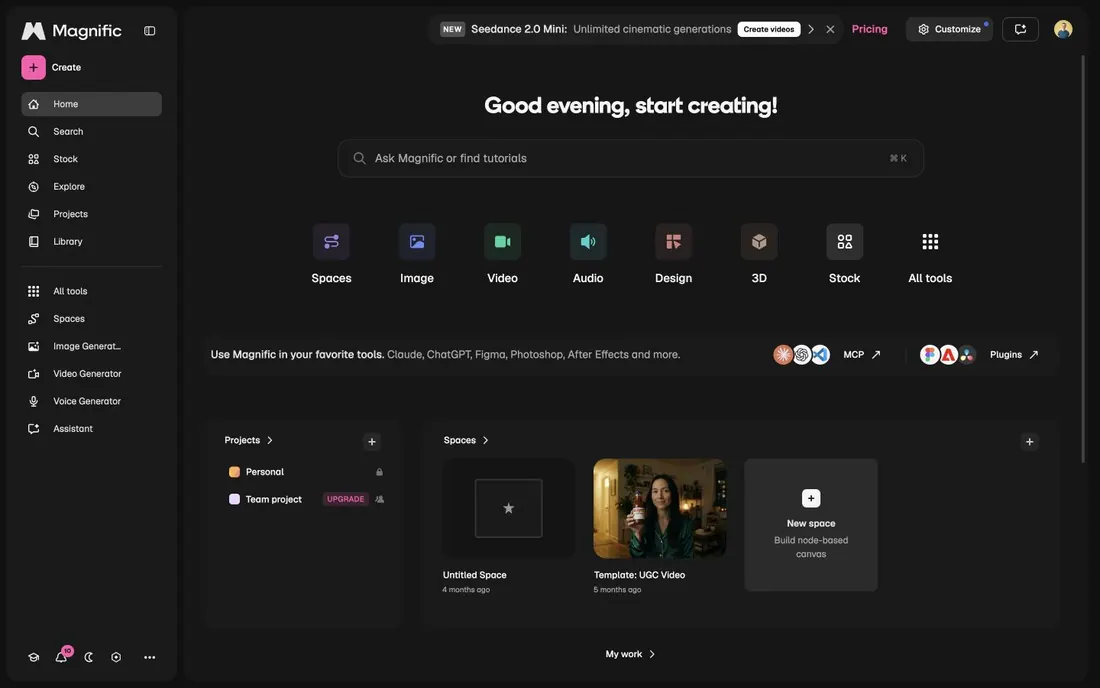1100x688 pixels.
Task: Open Image Generator in the sidebar
Action: 91,346
